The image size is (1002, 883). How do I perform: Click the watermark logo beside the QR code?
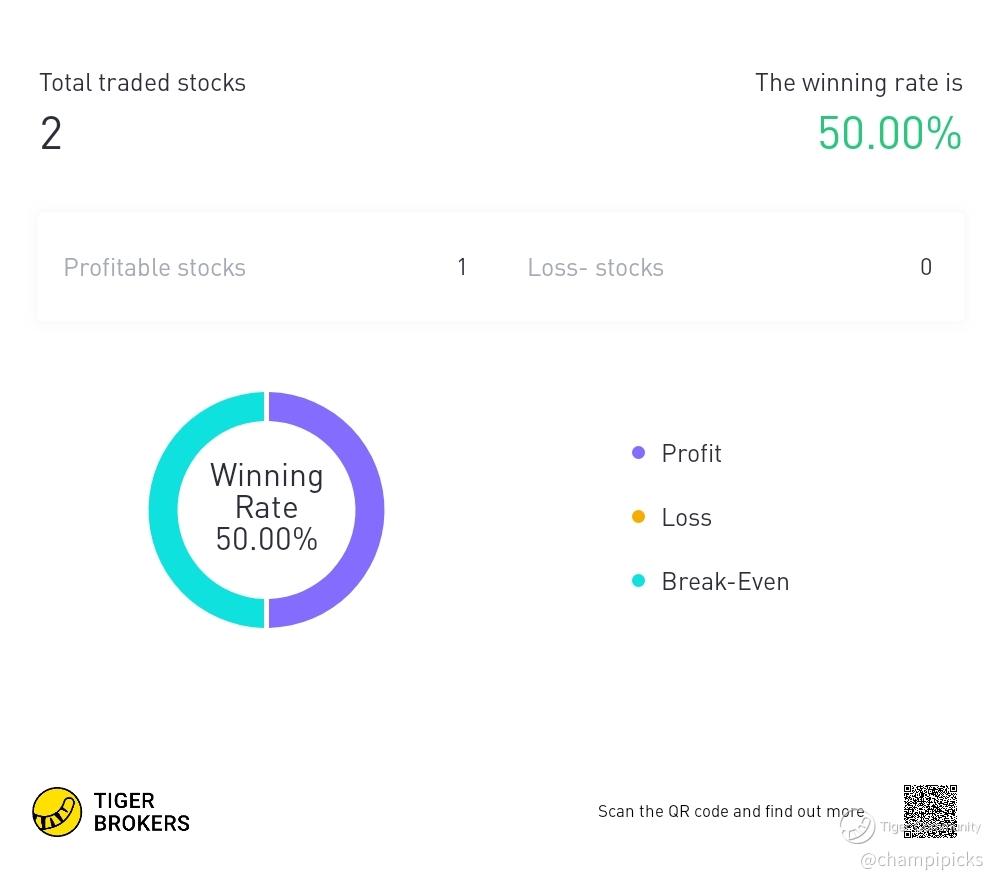pyautogui.click(x=857, y=827)
